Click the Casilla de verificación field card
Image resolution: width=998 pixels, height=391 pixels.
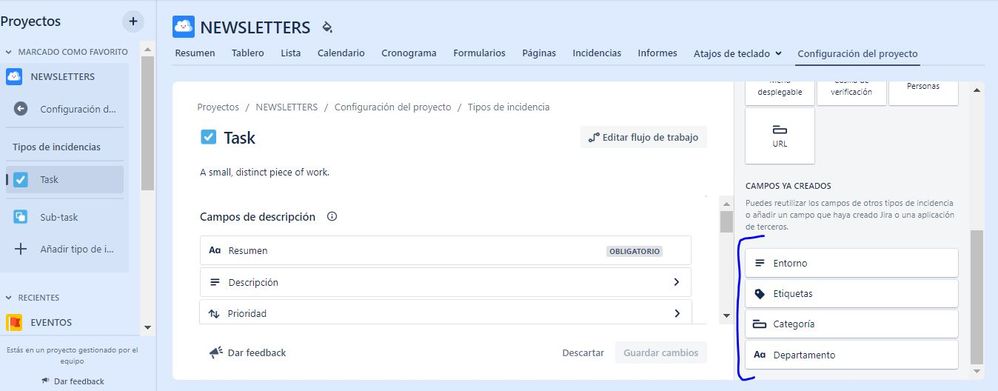(852, 93)
